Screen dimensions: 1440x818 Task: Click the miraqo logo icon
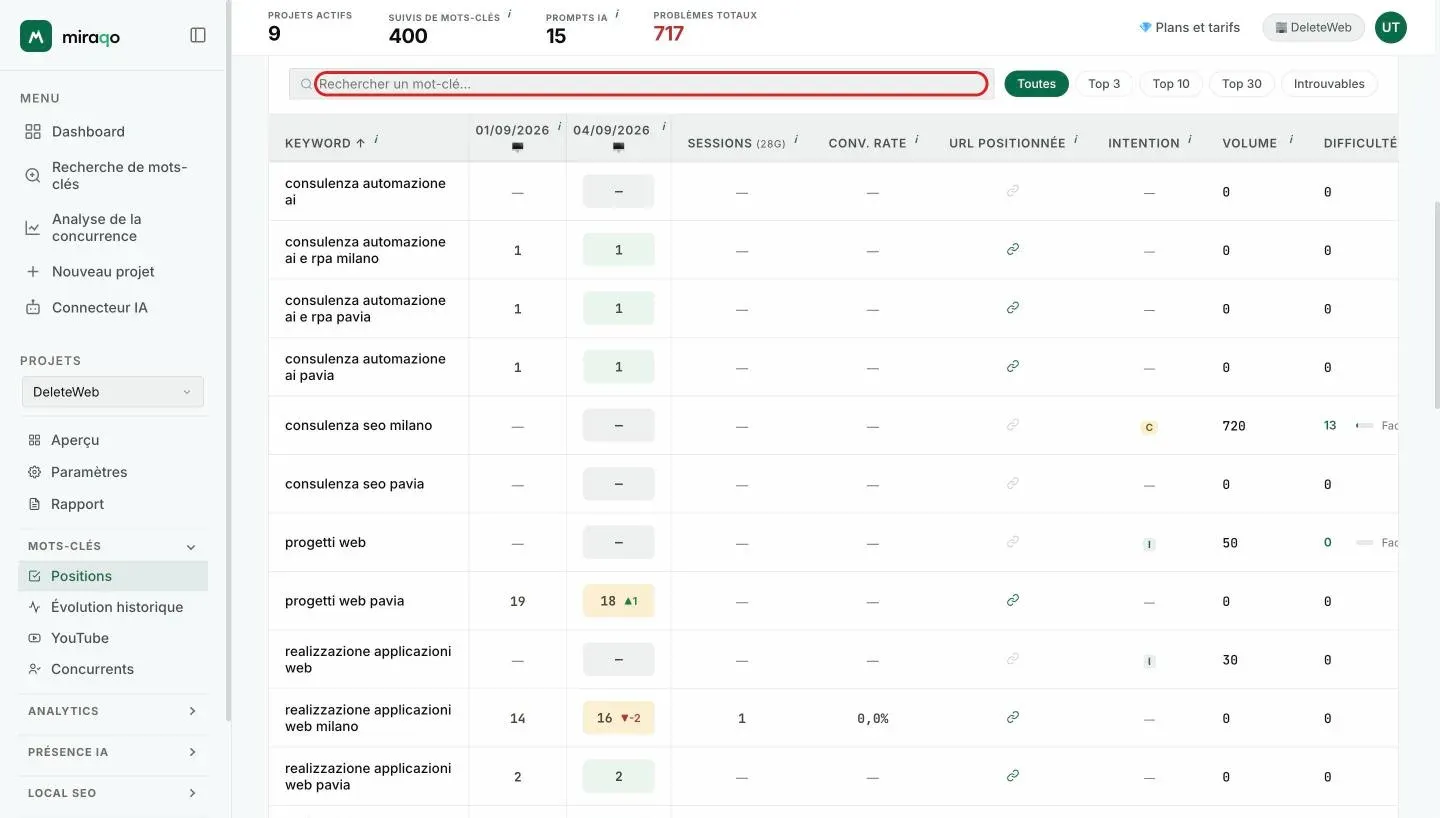(x=36, y=36)
